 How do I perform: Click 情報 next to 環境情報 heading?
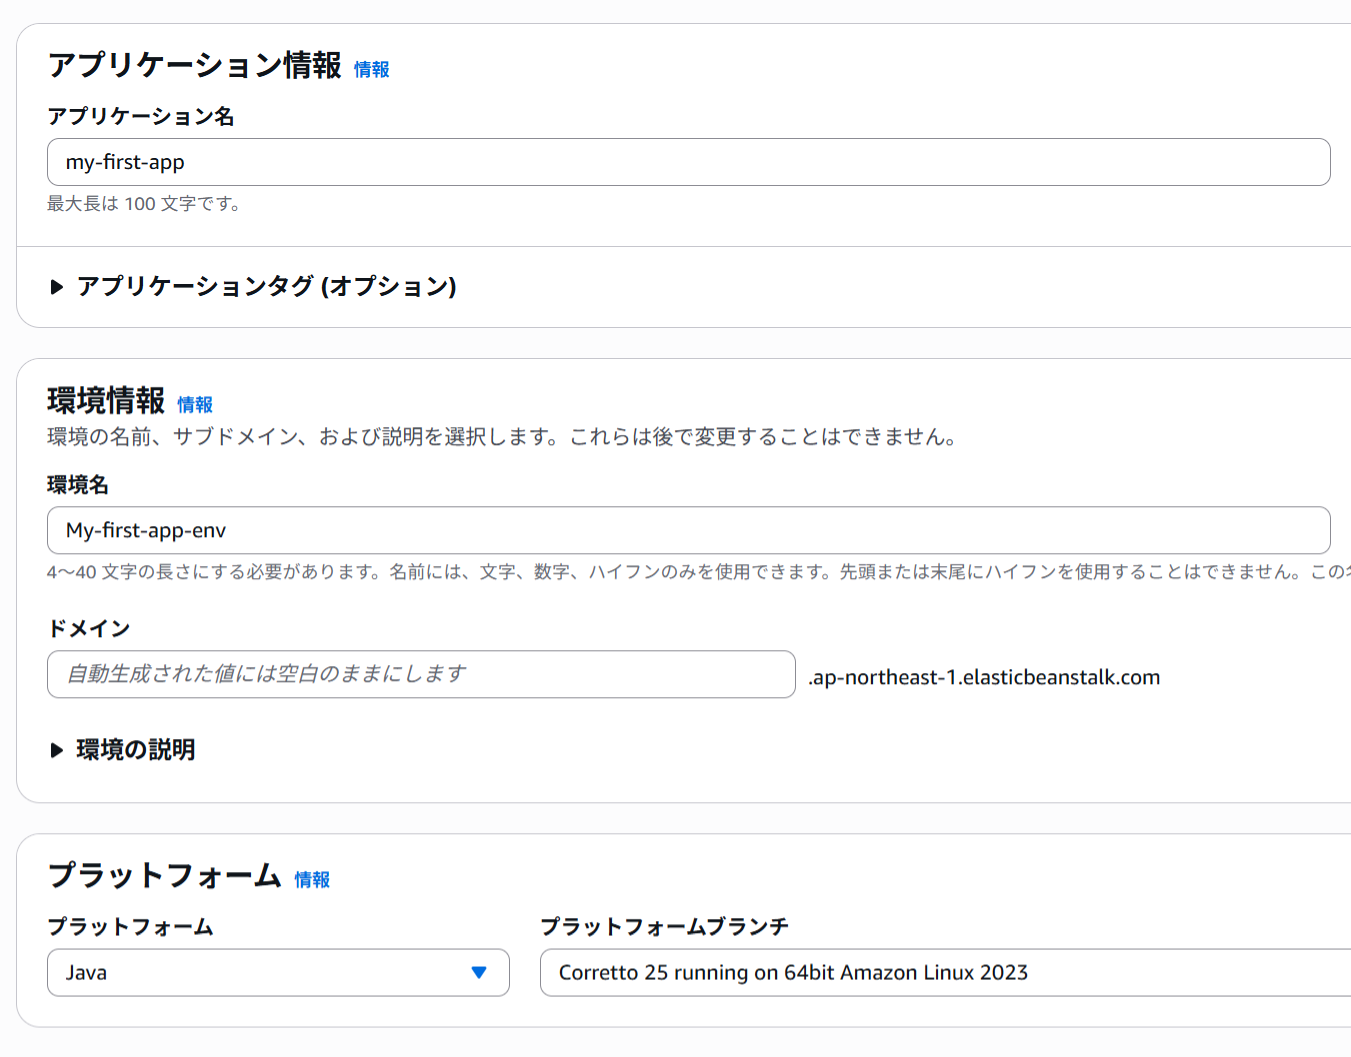click(x=194, y=404)
